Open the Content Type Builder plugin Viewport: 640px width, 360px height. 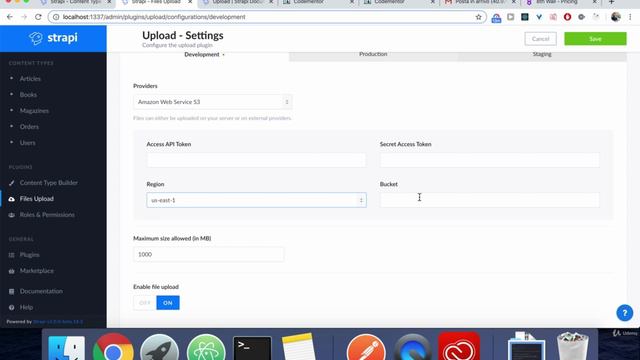click(49, 183)
